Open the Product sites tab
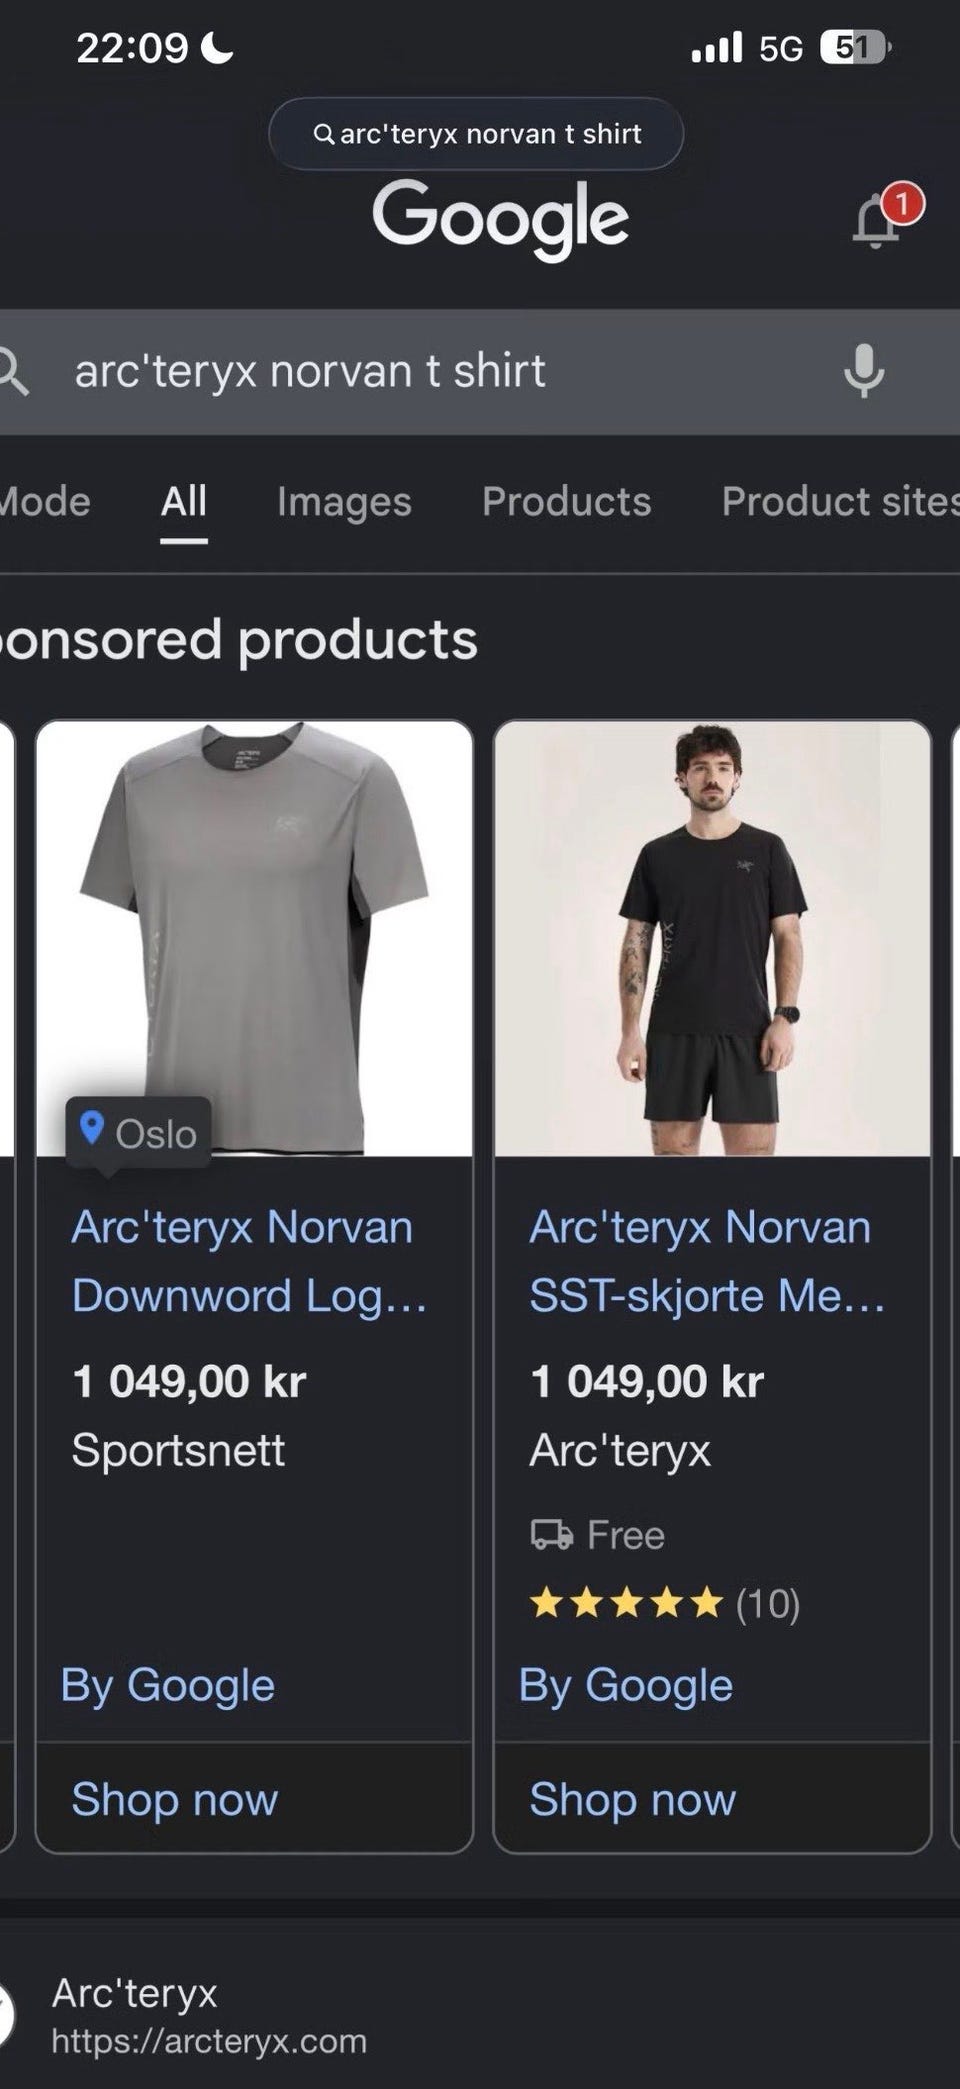This screenshot has height=2089, width=960. tap(840, 501)
